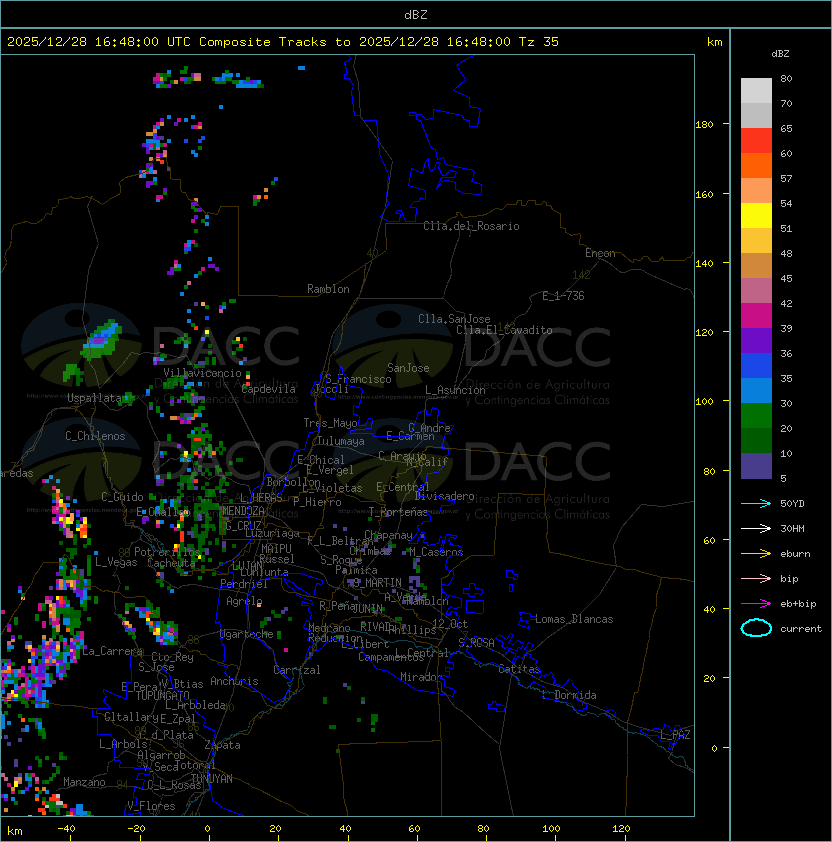
Task: Click the pink bip arrow icon
Action: 756,578
